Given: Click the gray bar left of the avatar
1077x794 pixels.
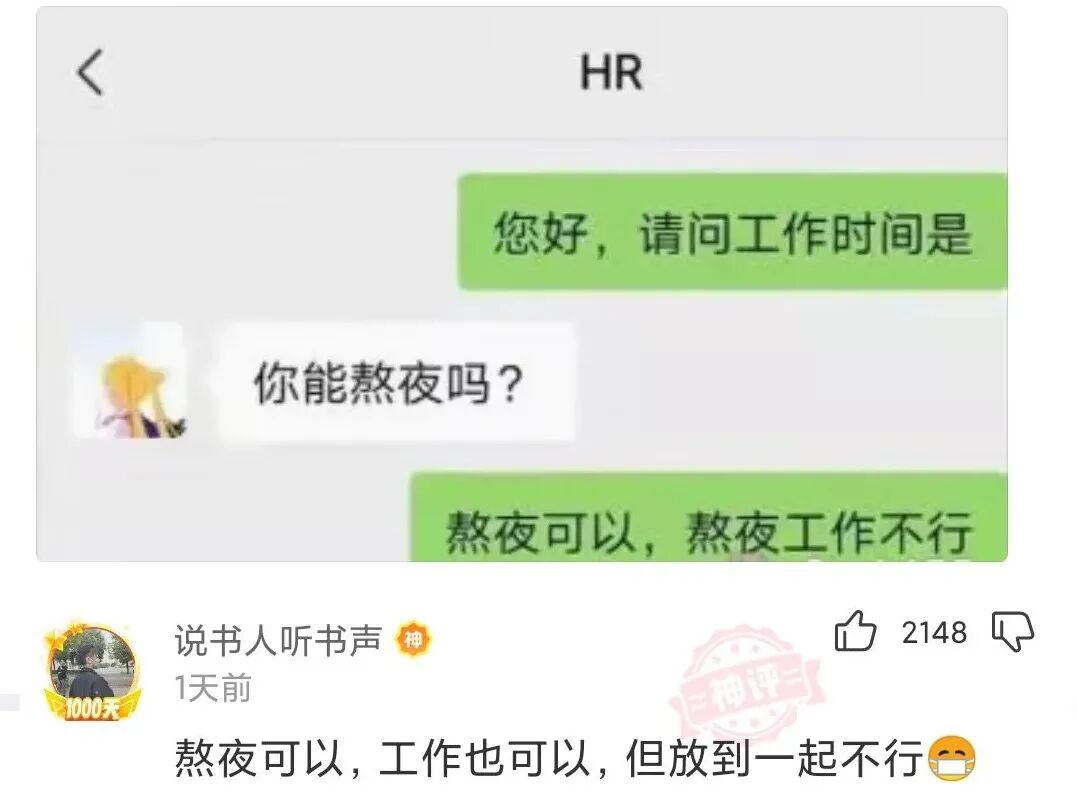Looking at the screenshot, I should (10, 703).
